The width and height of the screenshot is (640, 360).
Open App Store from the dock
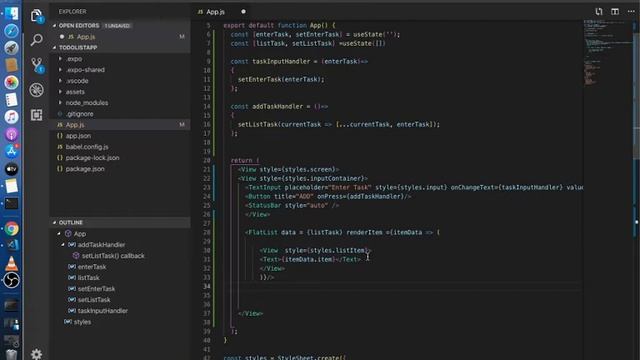point(11,151)
